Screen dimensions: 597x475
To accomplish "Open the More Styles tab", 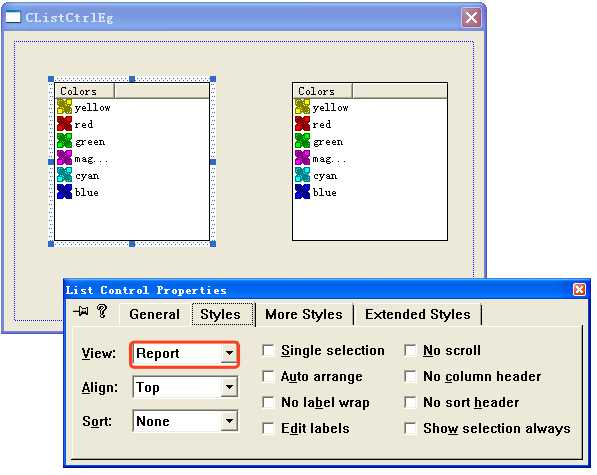I will [x=304, y=314].
